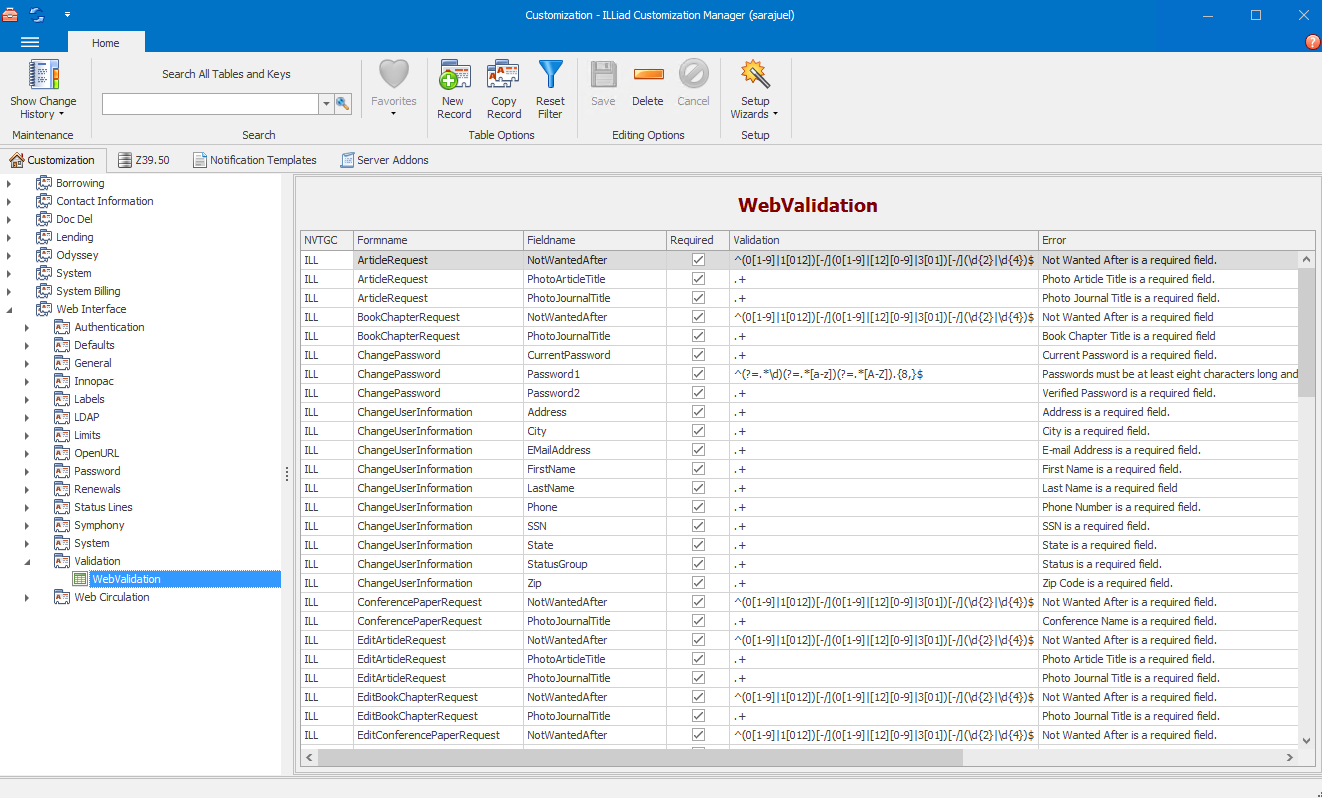Reset the active filter
This screenshot has width=1322, height=798.
(550, 85)
